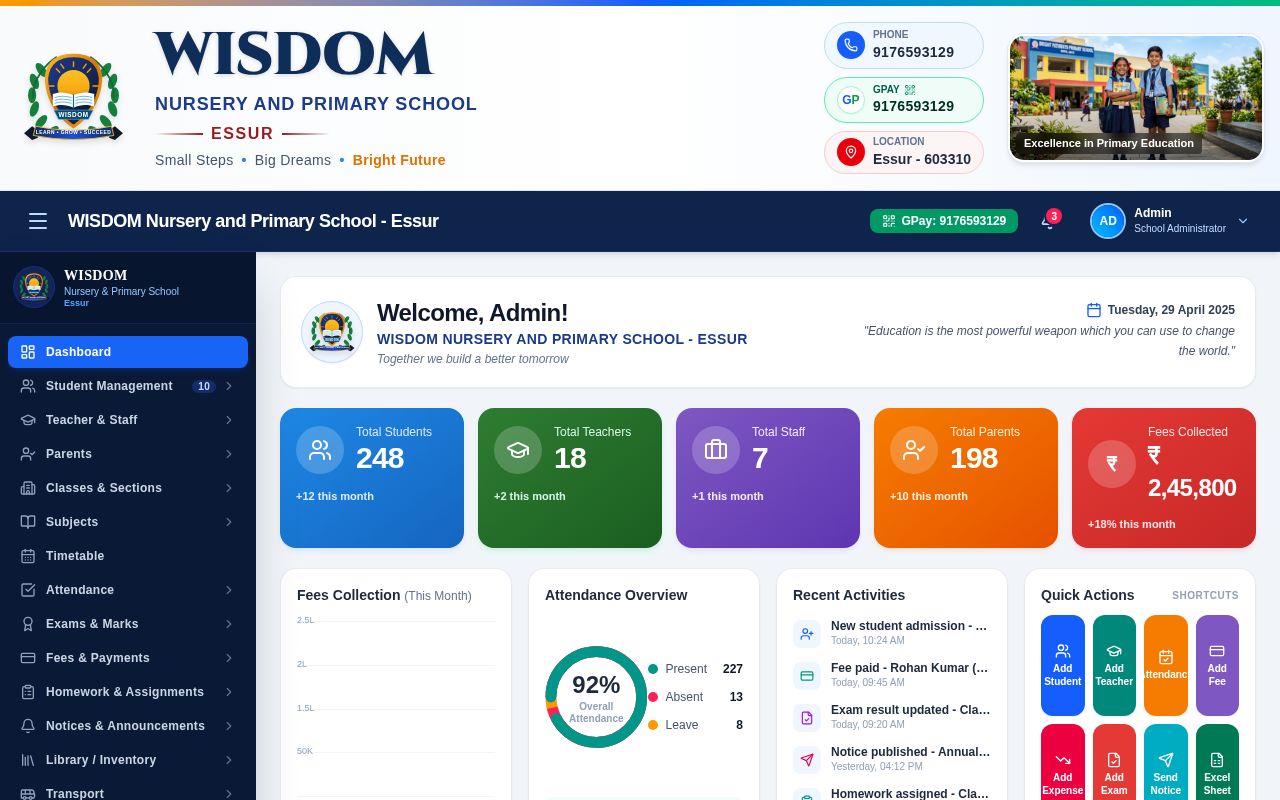1280x800 pixels.
Task: Click the 92% attendance donut chart
Action: tap(596, 697)
